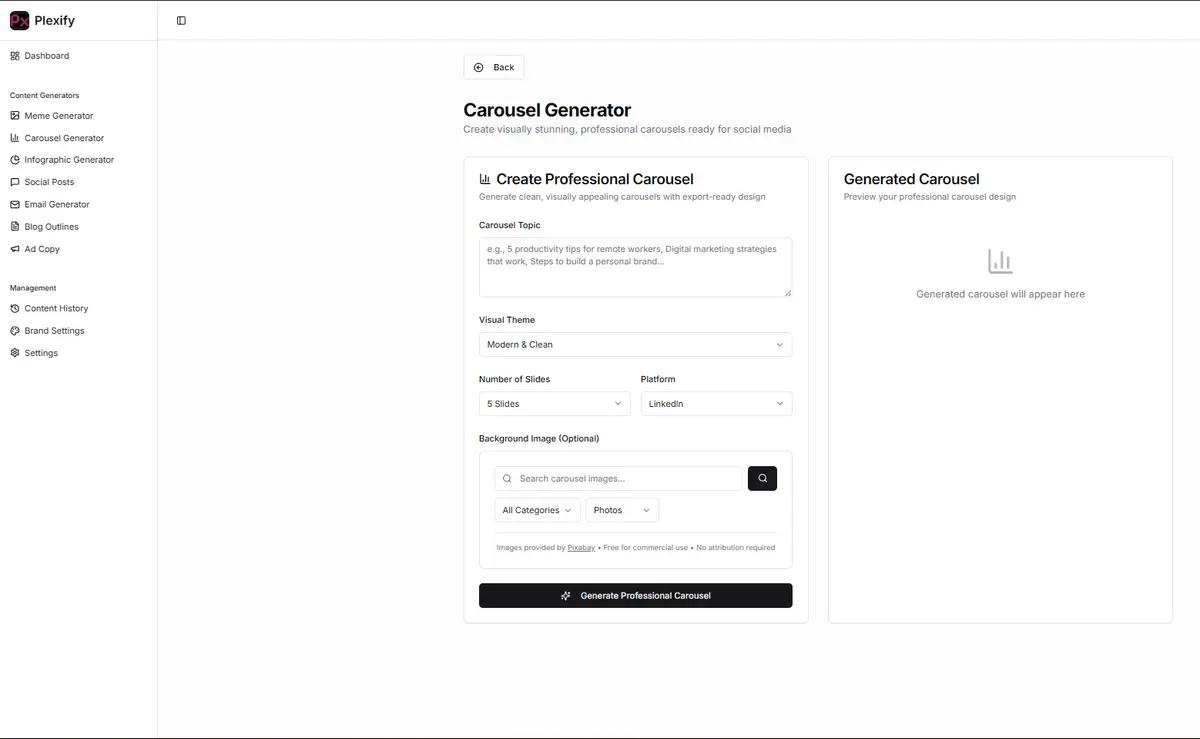Open the Social Posts generator
The image size is (1200, 739).
(x=47, y=181)
